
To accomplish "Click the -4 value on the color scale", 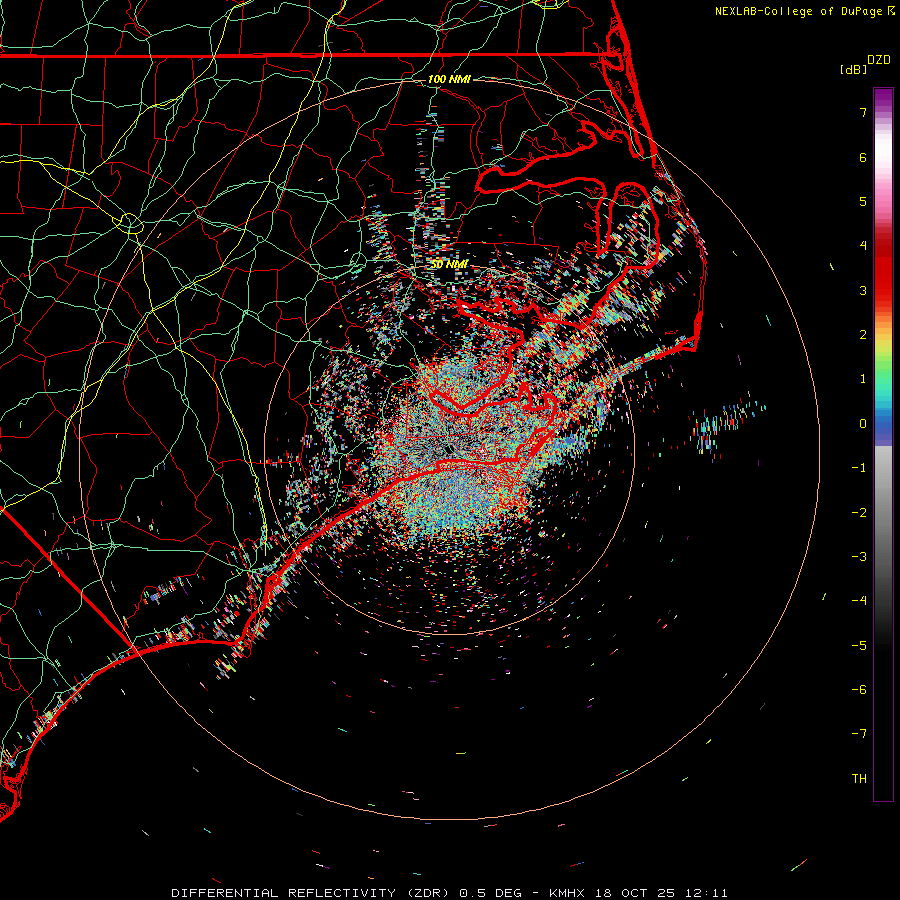I will (x=859, y=601).
